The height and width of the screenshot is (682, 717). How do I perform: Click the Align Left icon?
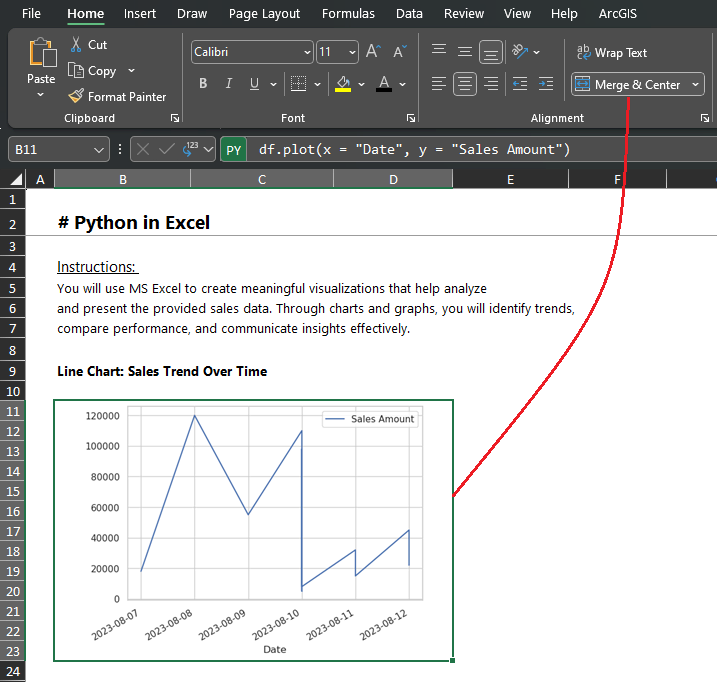click(439, 84)
